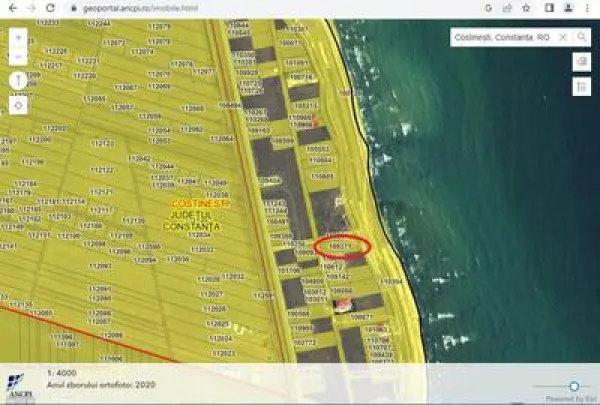Bookmark this page with the star icon
Screen dimensions: 600x405
527,8
